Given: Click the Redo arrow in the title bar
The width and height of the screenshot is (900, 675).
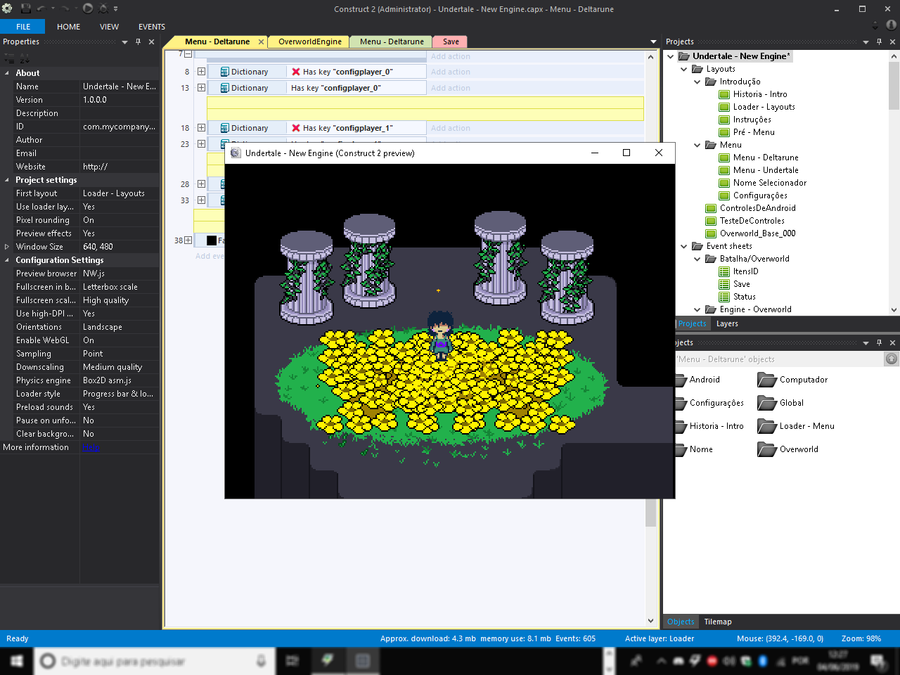Looking at the screenshot, I should click(x=65, y=9).
